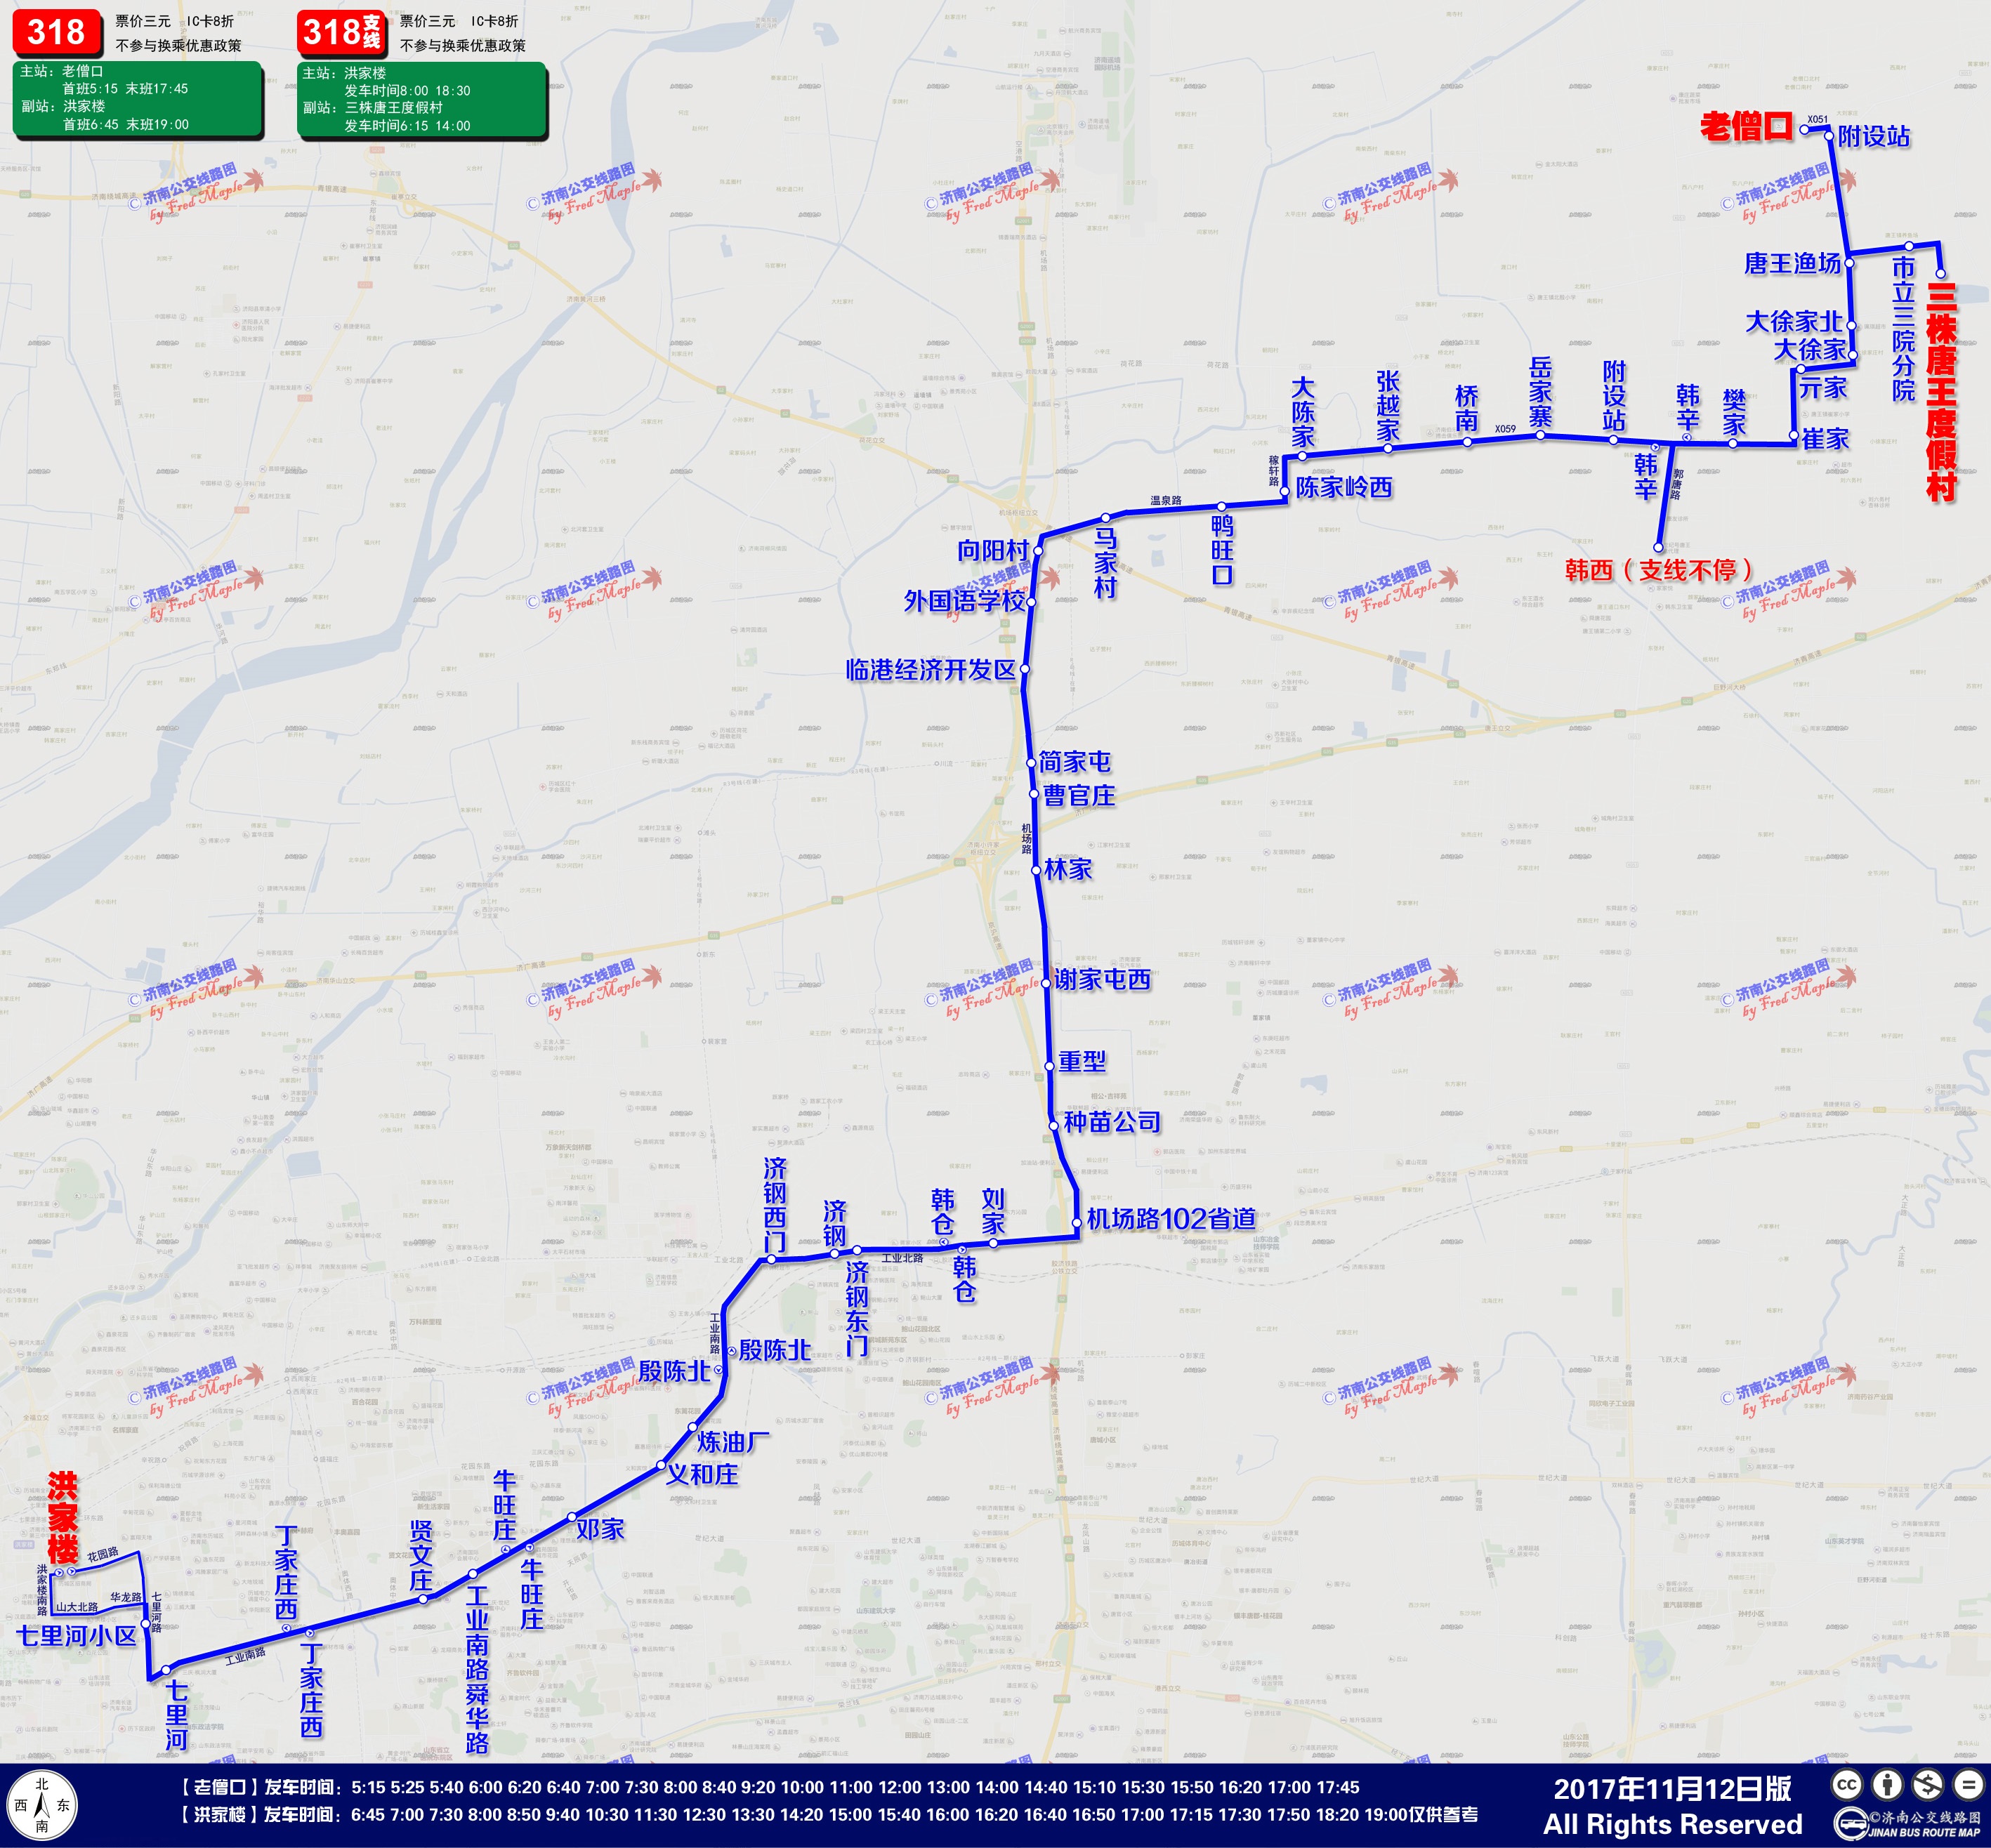Click the 老僧口 terminal station label

pos(1746,127)
